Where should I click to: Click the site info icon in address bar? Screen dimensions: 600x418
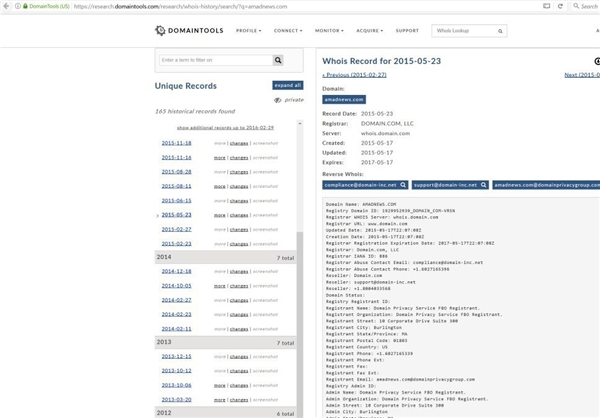click(x=18, y=6)
